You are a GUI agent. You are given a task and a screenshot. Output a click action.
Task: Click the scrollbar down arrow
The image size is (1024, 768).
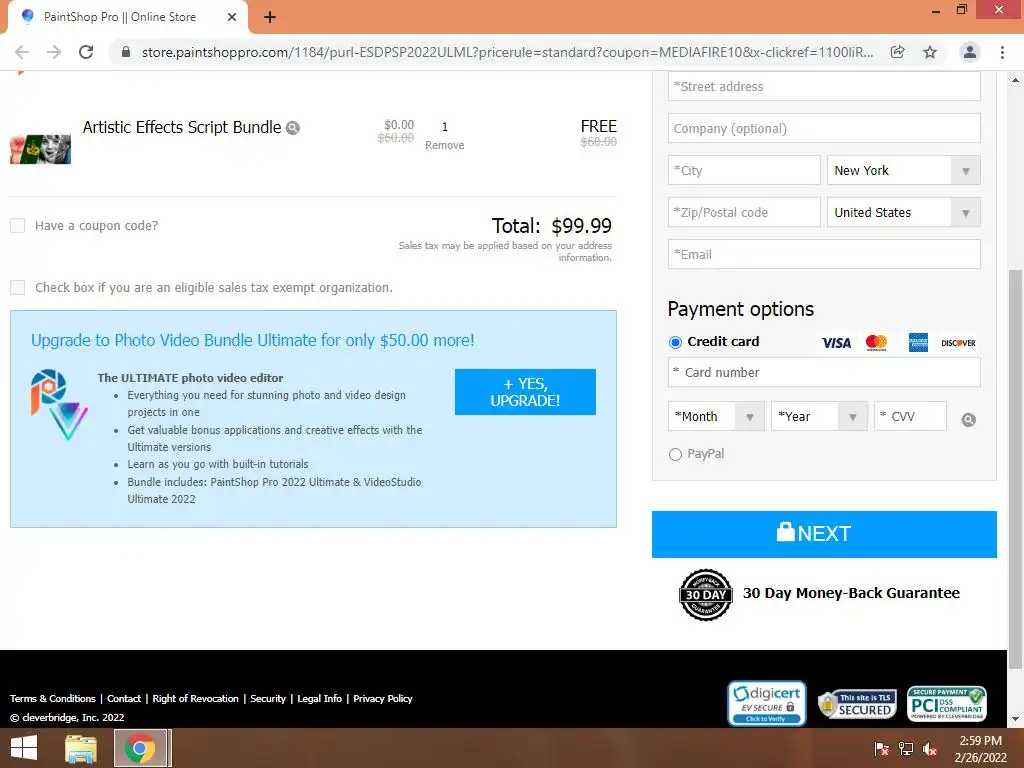pyautogui.click(x=1015, y=719)
